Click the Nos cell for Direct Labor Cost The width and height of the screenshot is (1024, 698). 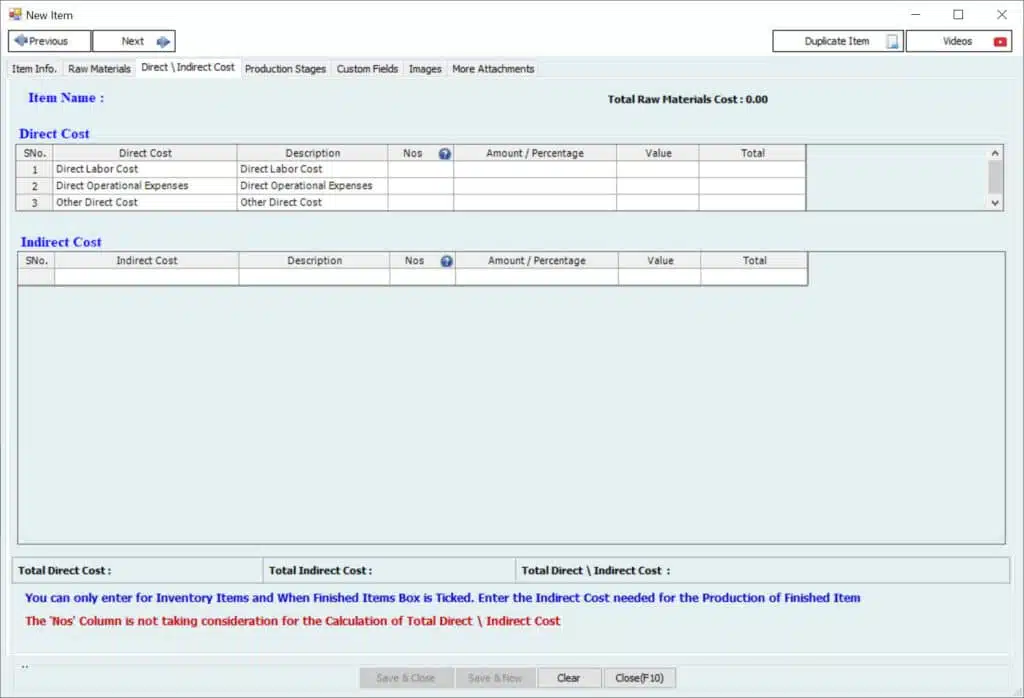pyautogui.click(x=421, y=169)
